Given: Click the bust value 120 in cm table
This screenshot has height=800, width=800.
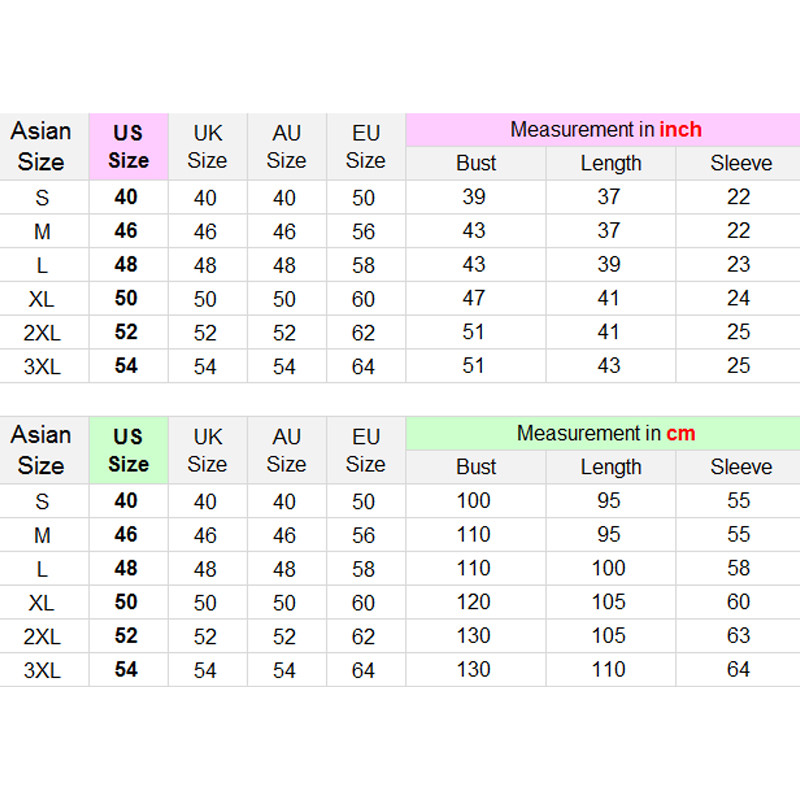Looking at the screenshot, I should (x=474, y=603).
